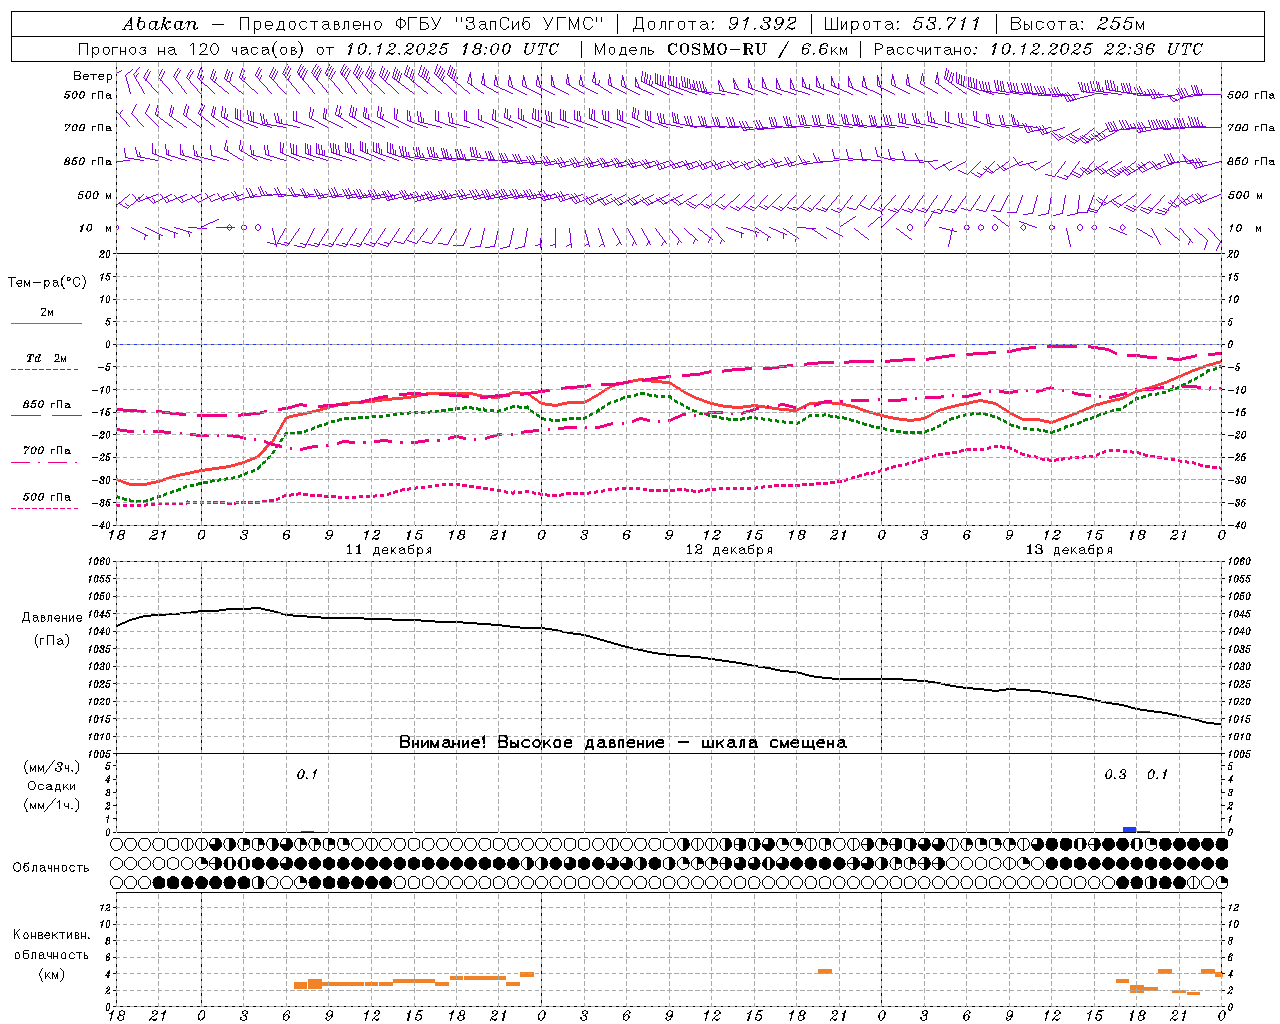Click the 'Облачность' cloud cover label

[x=51, y=868]
